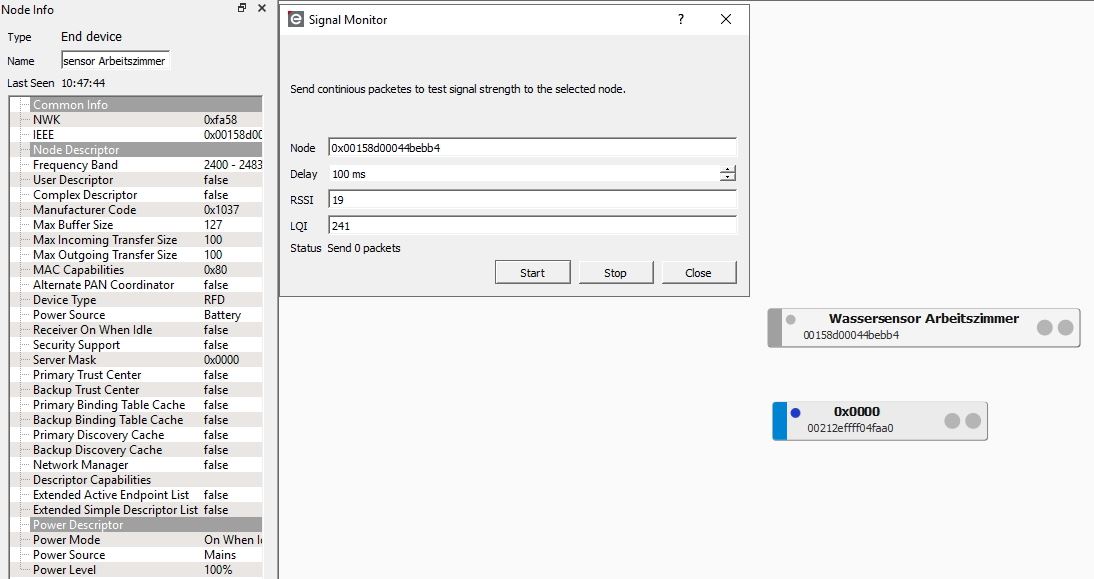Viewport: 1094px width, 579px height.
Task: Collapse the Power Descriptor section header
Action: point(78,524)
